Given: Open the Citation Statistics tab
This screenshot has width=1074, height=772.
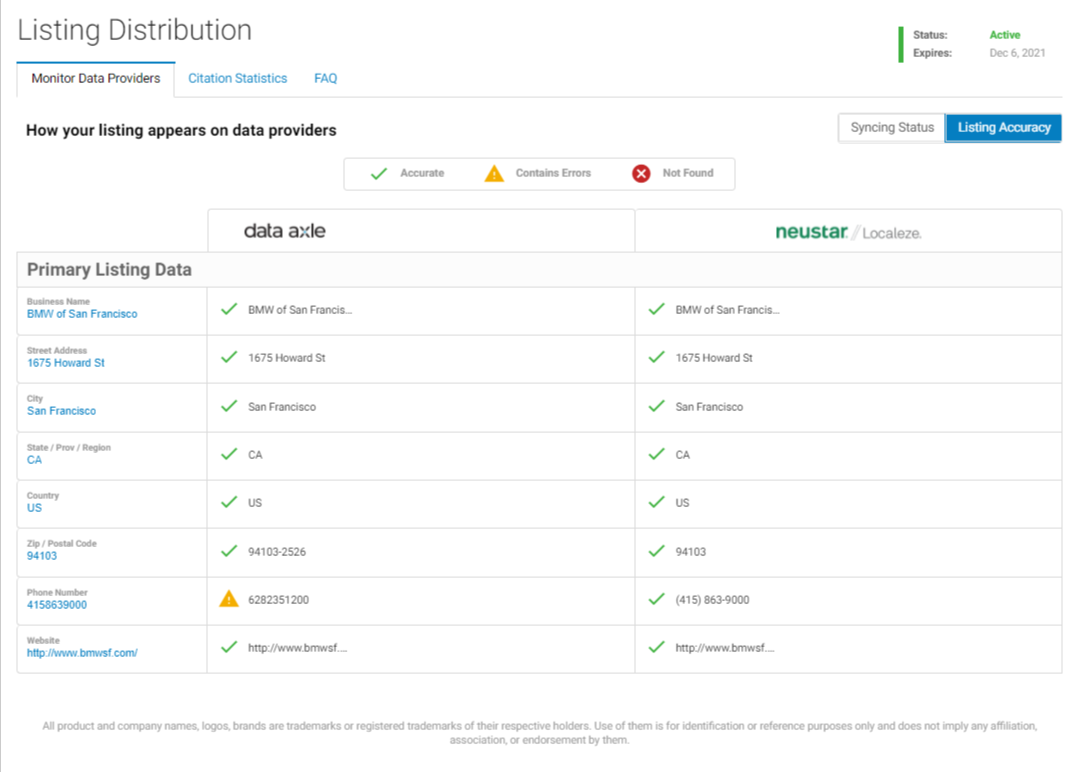Looking at the screenshot, I should [x=237, y=78].
